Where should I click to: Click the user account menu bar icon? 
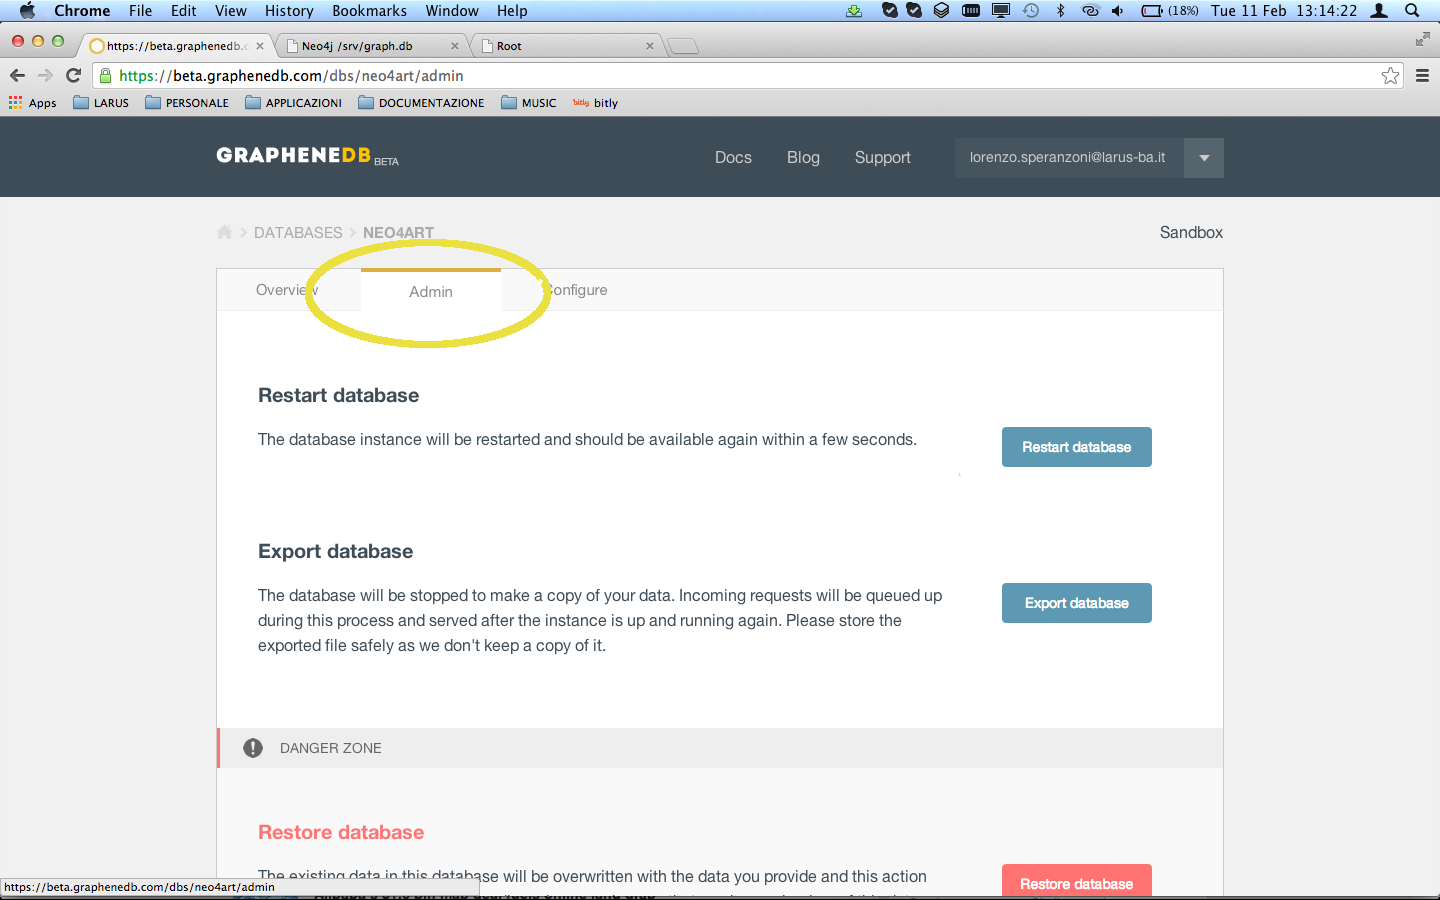[x=1379, y=10]
